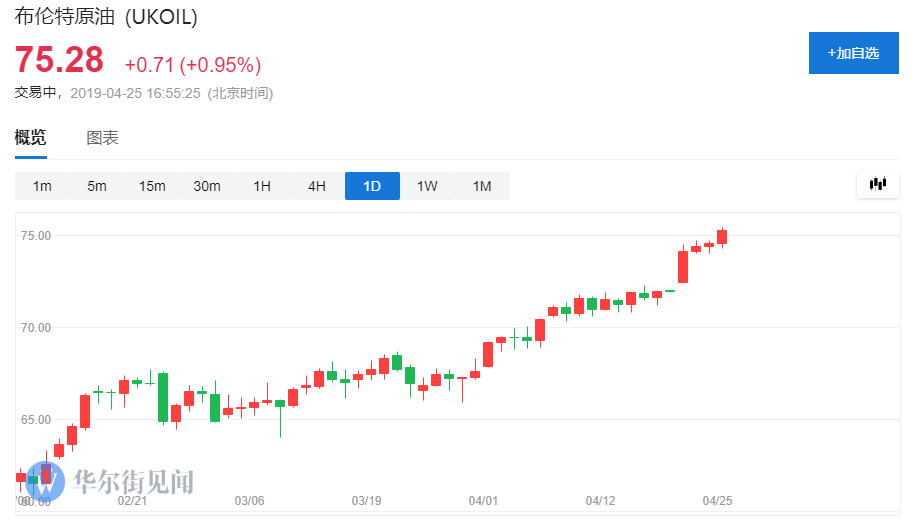Open the candlestick chart type icon

[x=879, y=184]
